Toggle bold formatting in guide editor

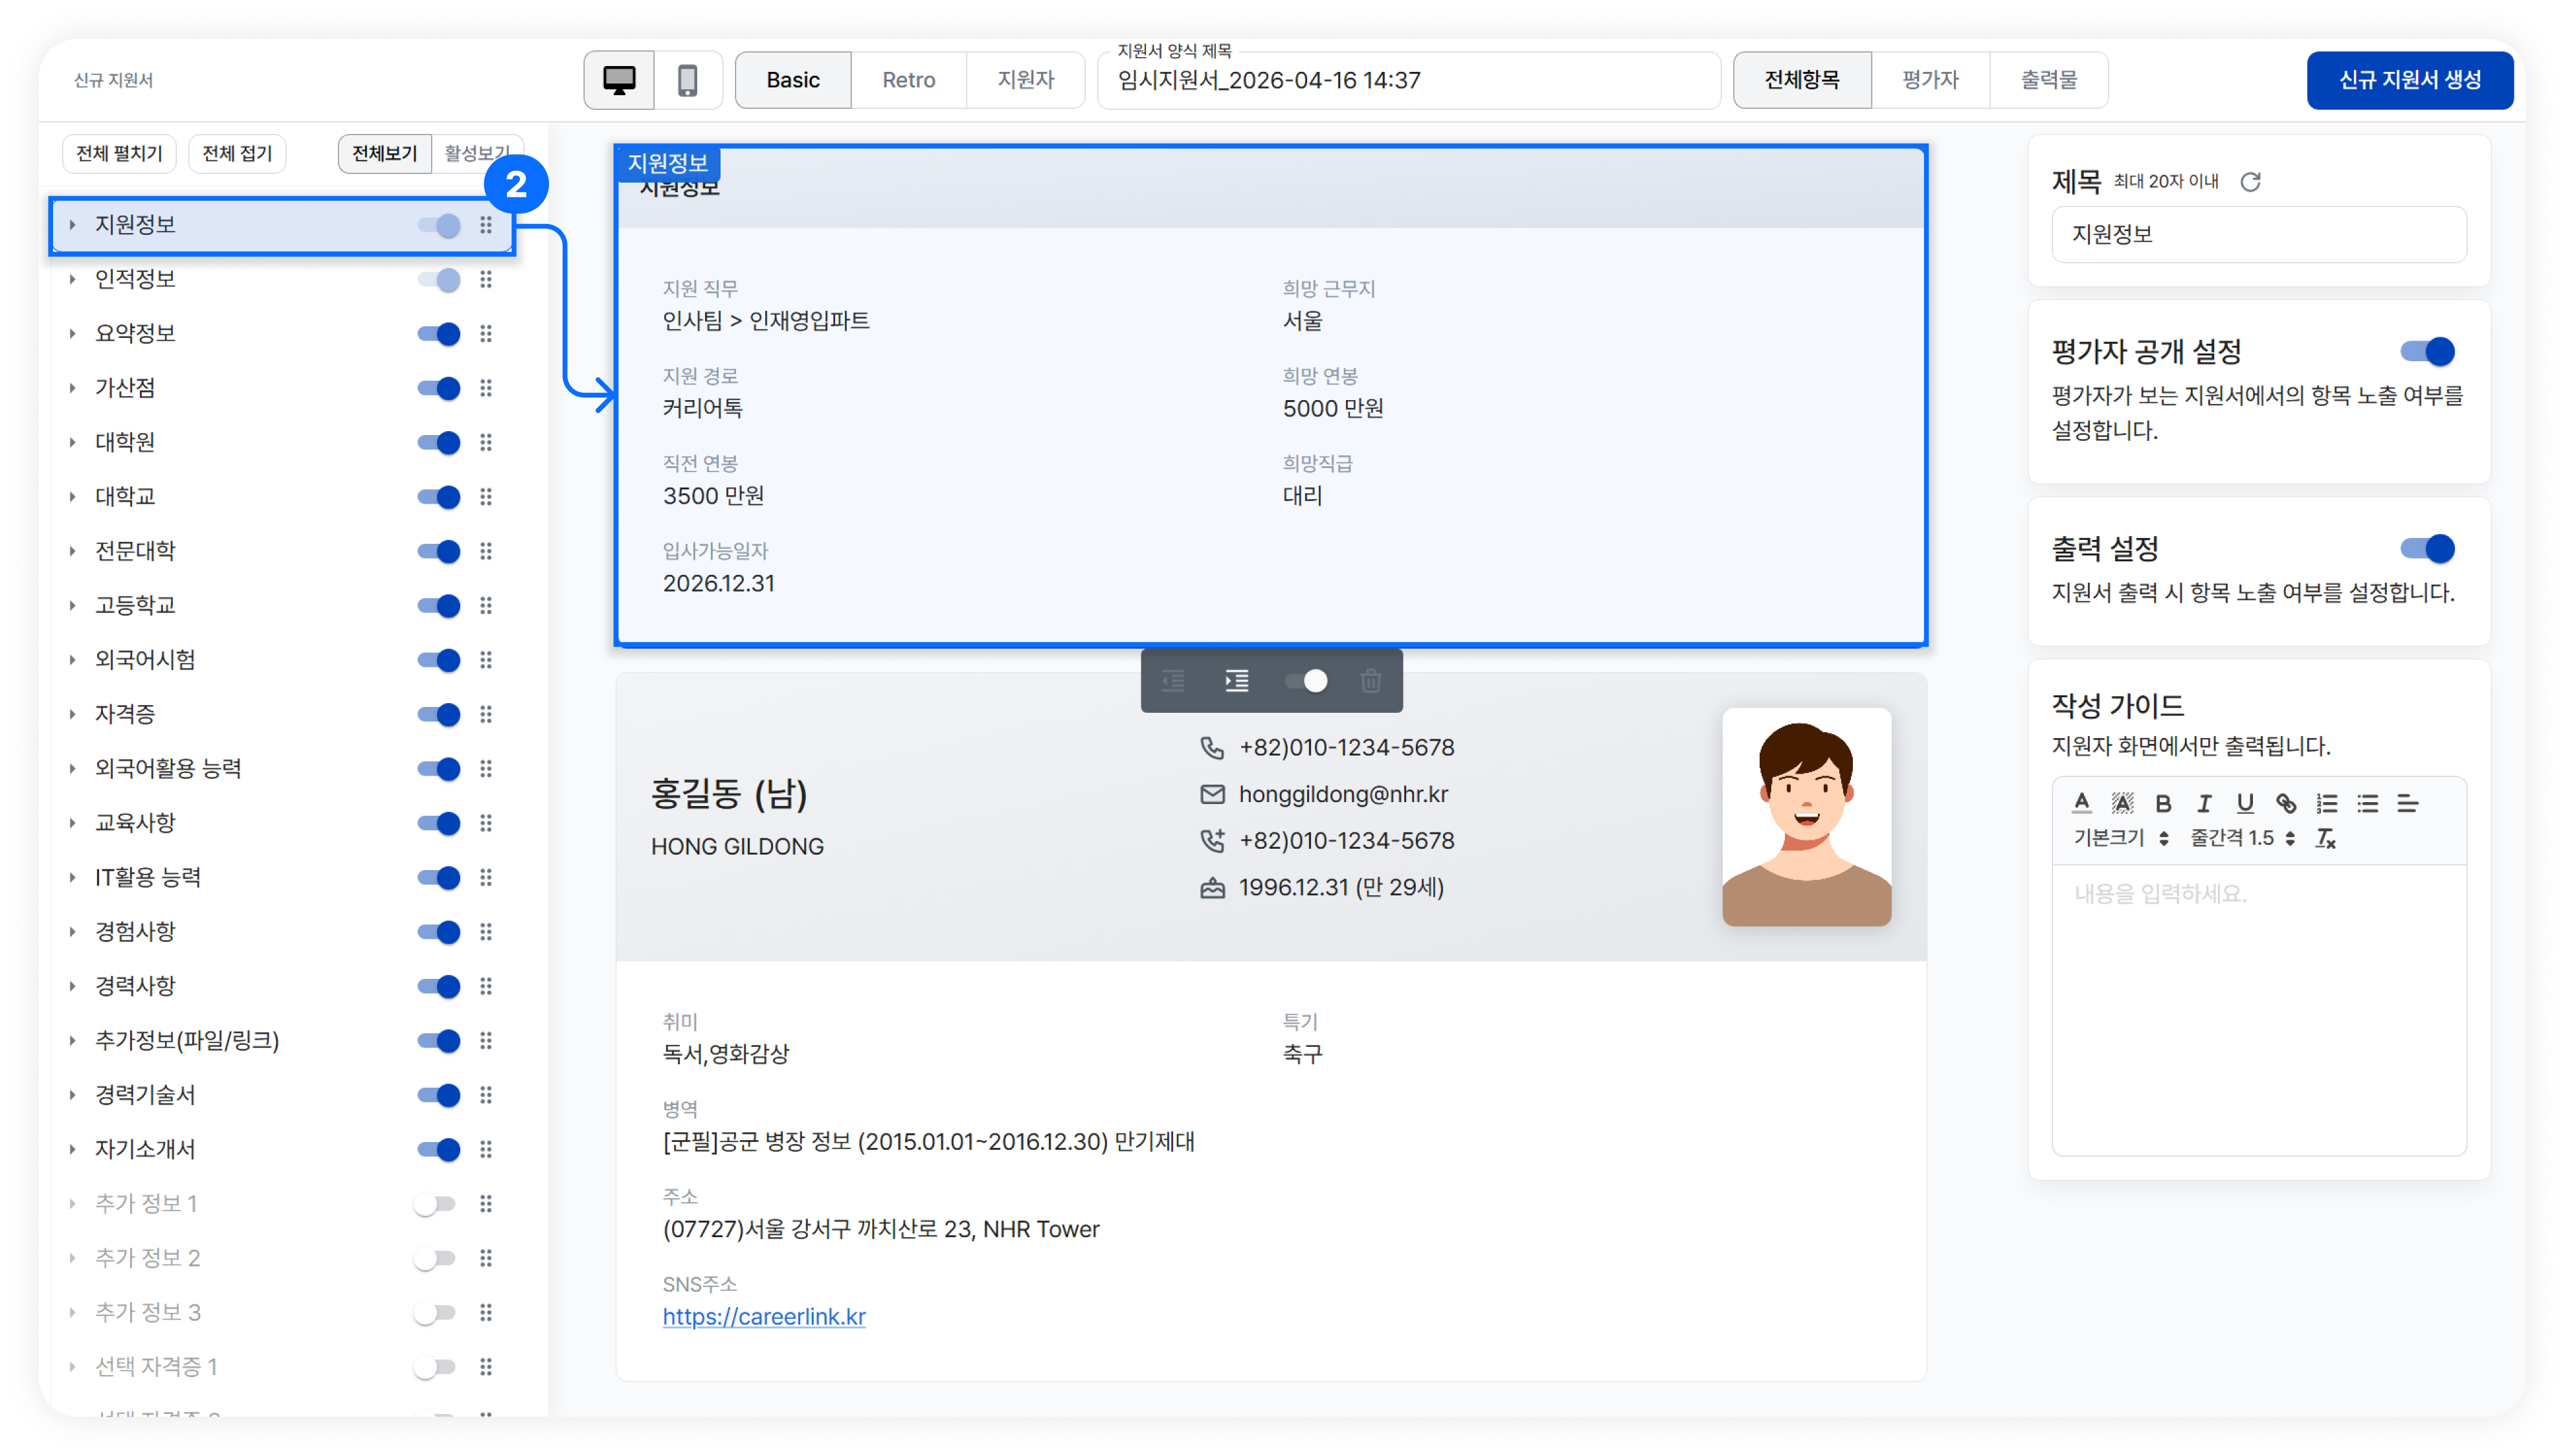coord(2163,803)
